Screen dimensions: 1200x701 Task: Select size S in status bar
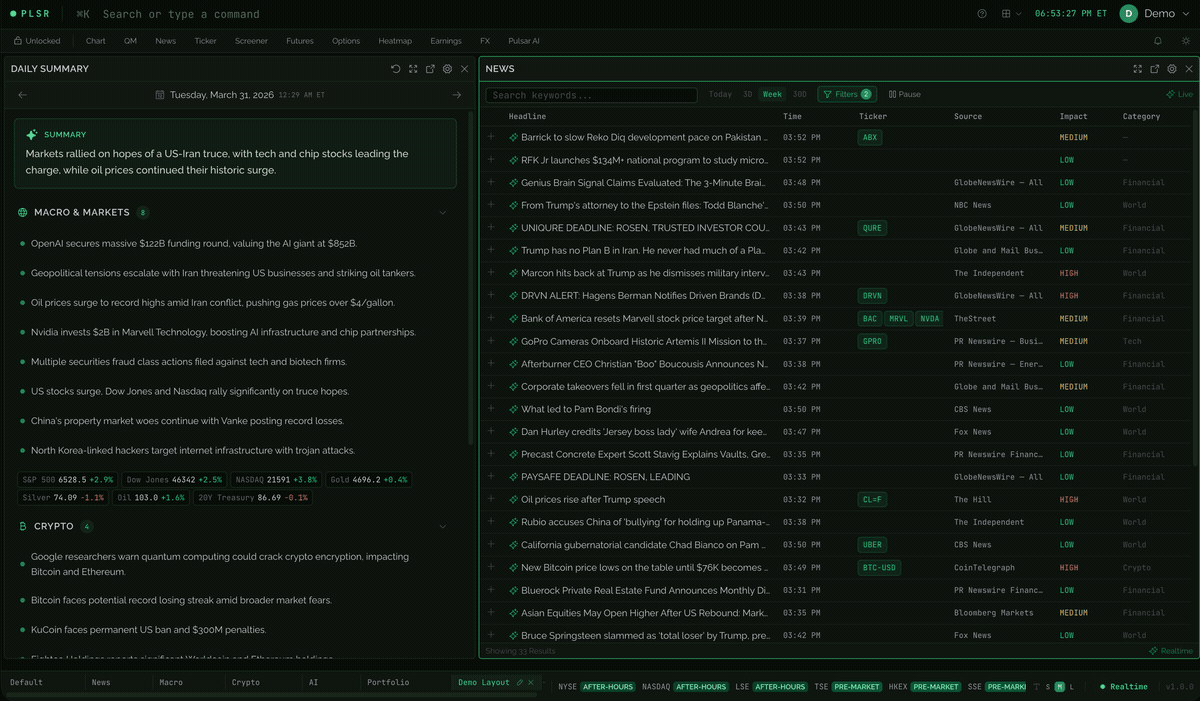coord(1048,687)
